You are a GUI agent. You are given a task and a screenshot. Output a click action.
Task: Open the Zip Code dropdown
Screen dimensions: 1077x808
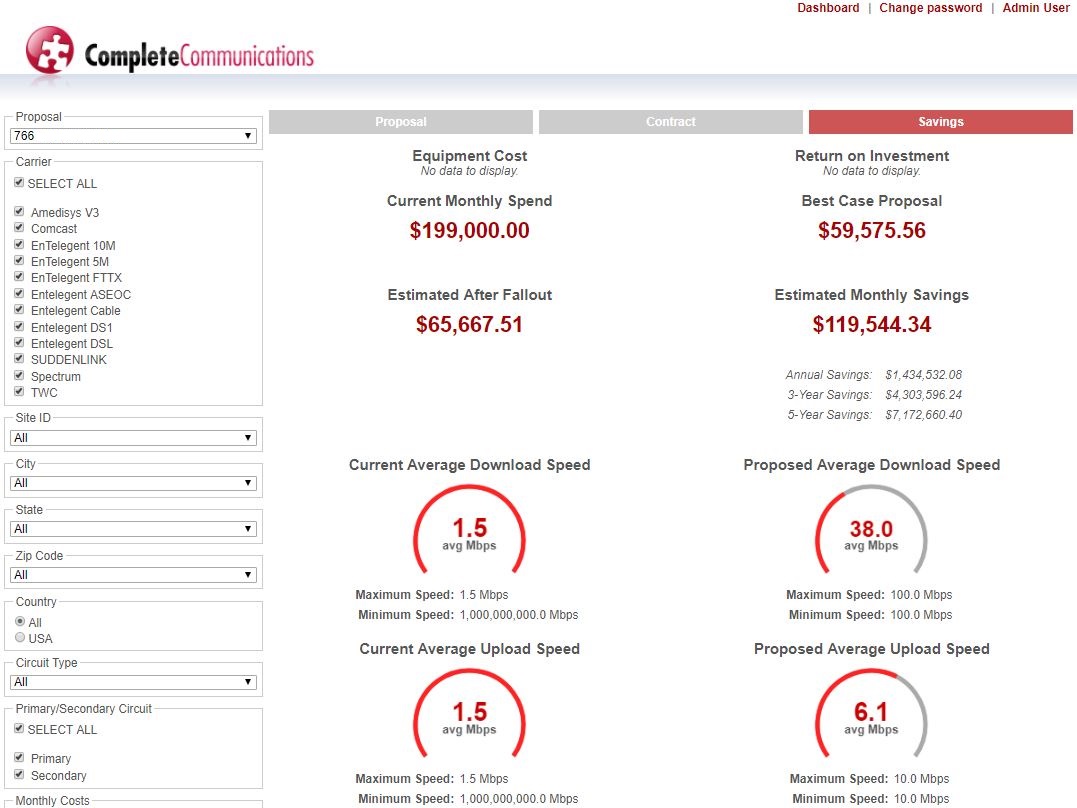[x=133, y=574]
